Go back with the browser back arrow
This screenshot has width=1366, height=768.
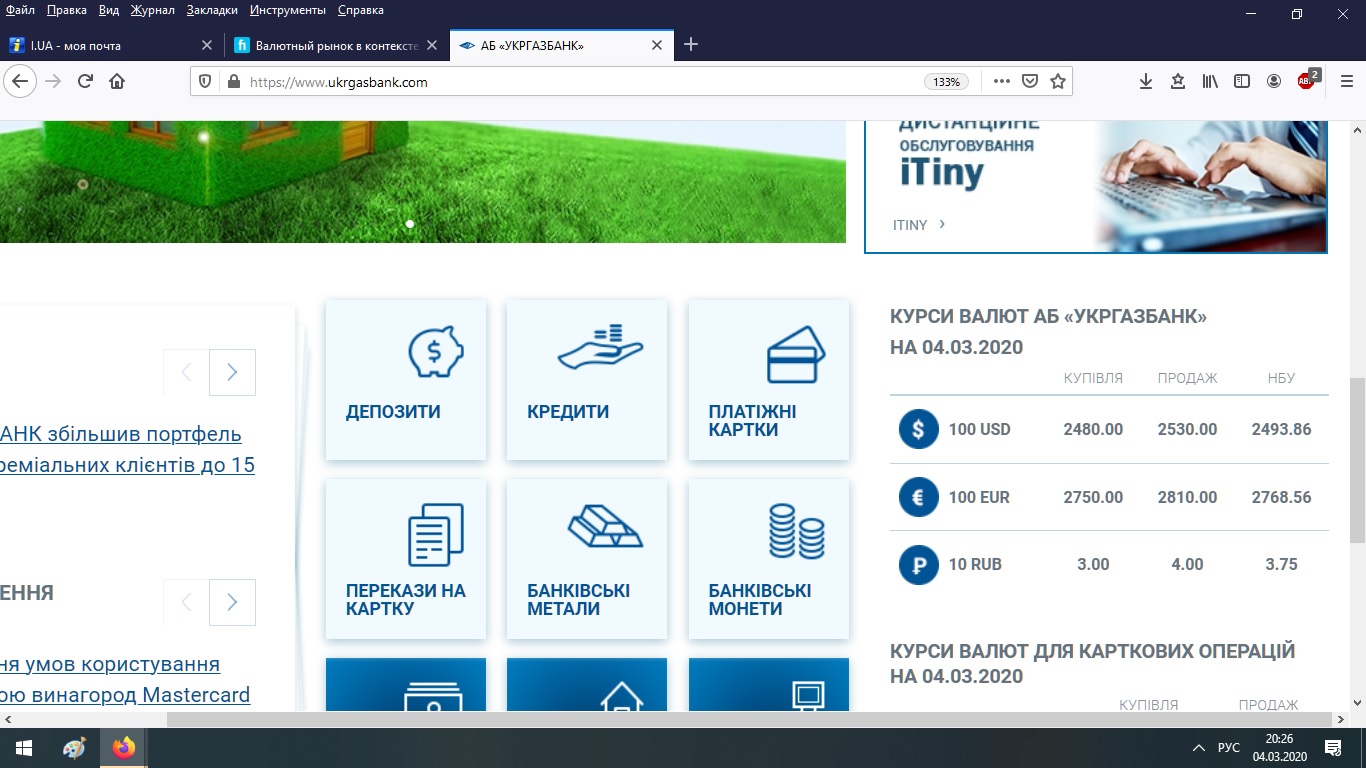tap(21, 81)
